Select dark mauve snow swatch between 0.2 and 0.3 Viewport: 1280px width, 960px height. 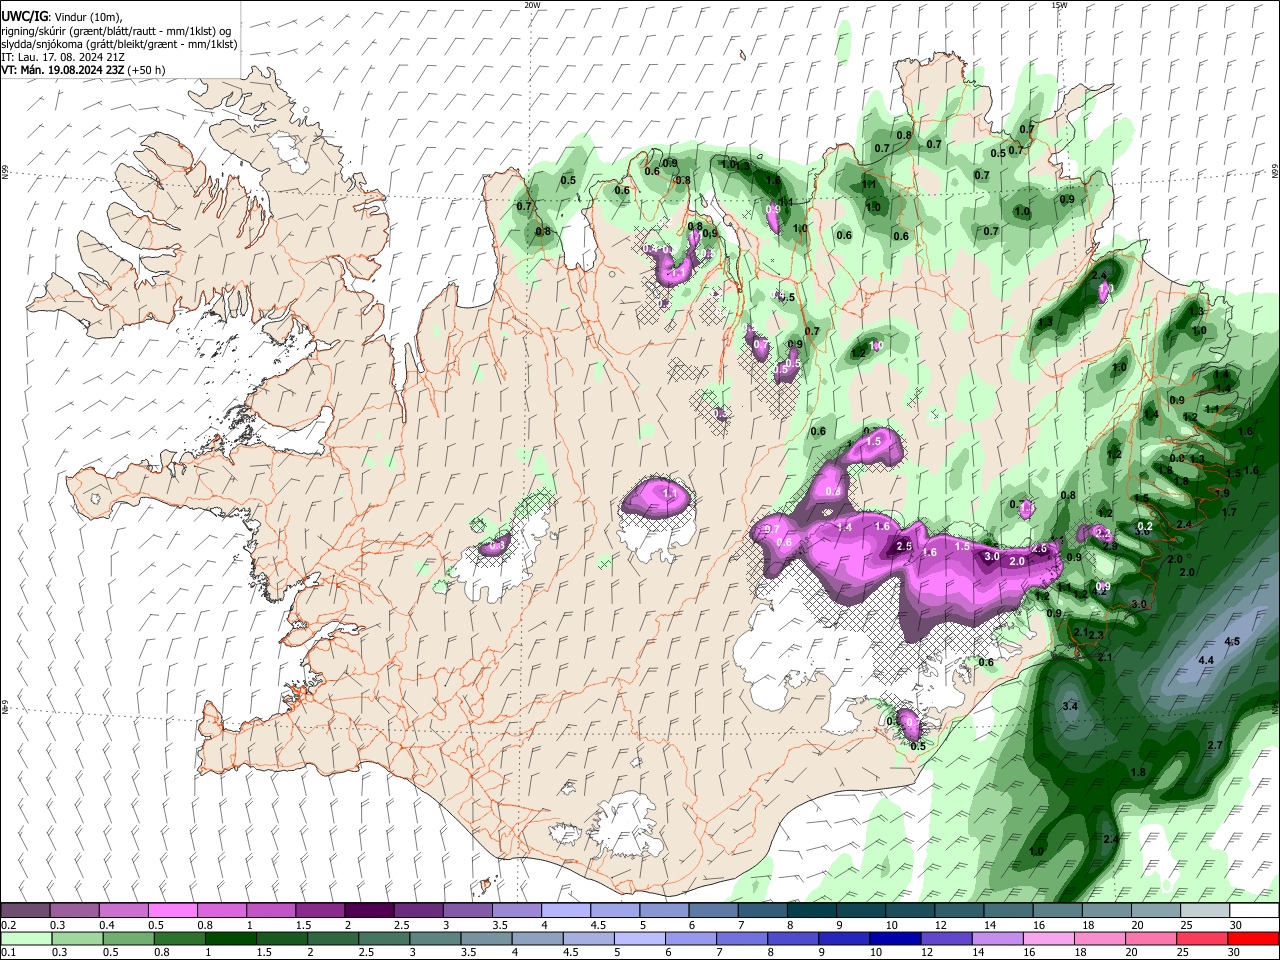[x=25, y=911]
